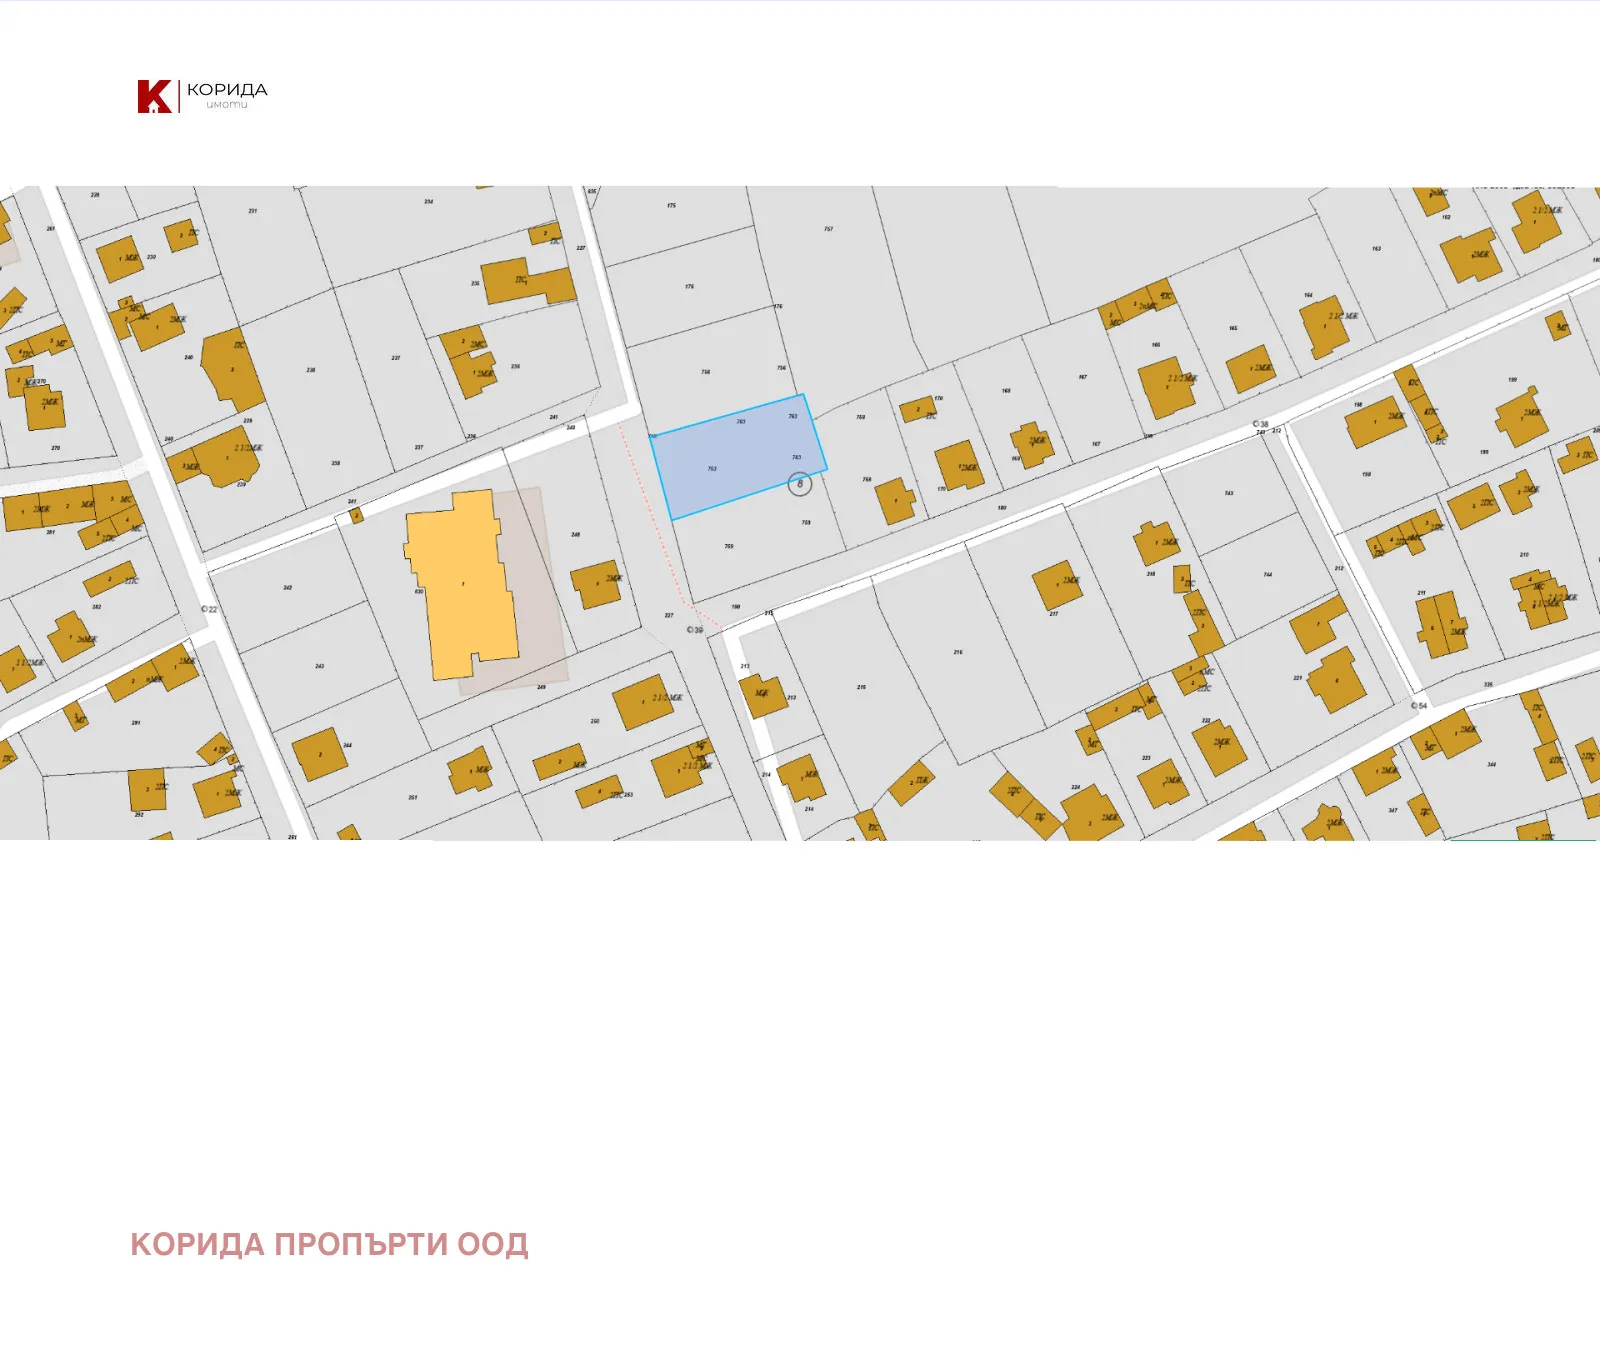Click the КОРИДА имоти brand name text
The height and width of the screenshot is (1345, 1600).
[227, 94]
